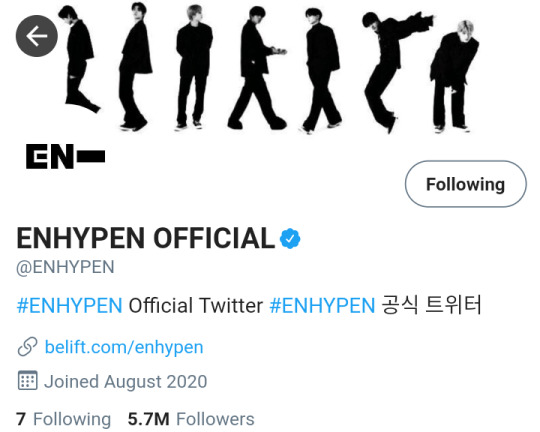This screenshot has width=540, height=432.
Task: Click the ENHYPEN OFFICIAL profile name
Action: click(146, 238)
